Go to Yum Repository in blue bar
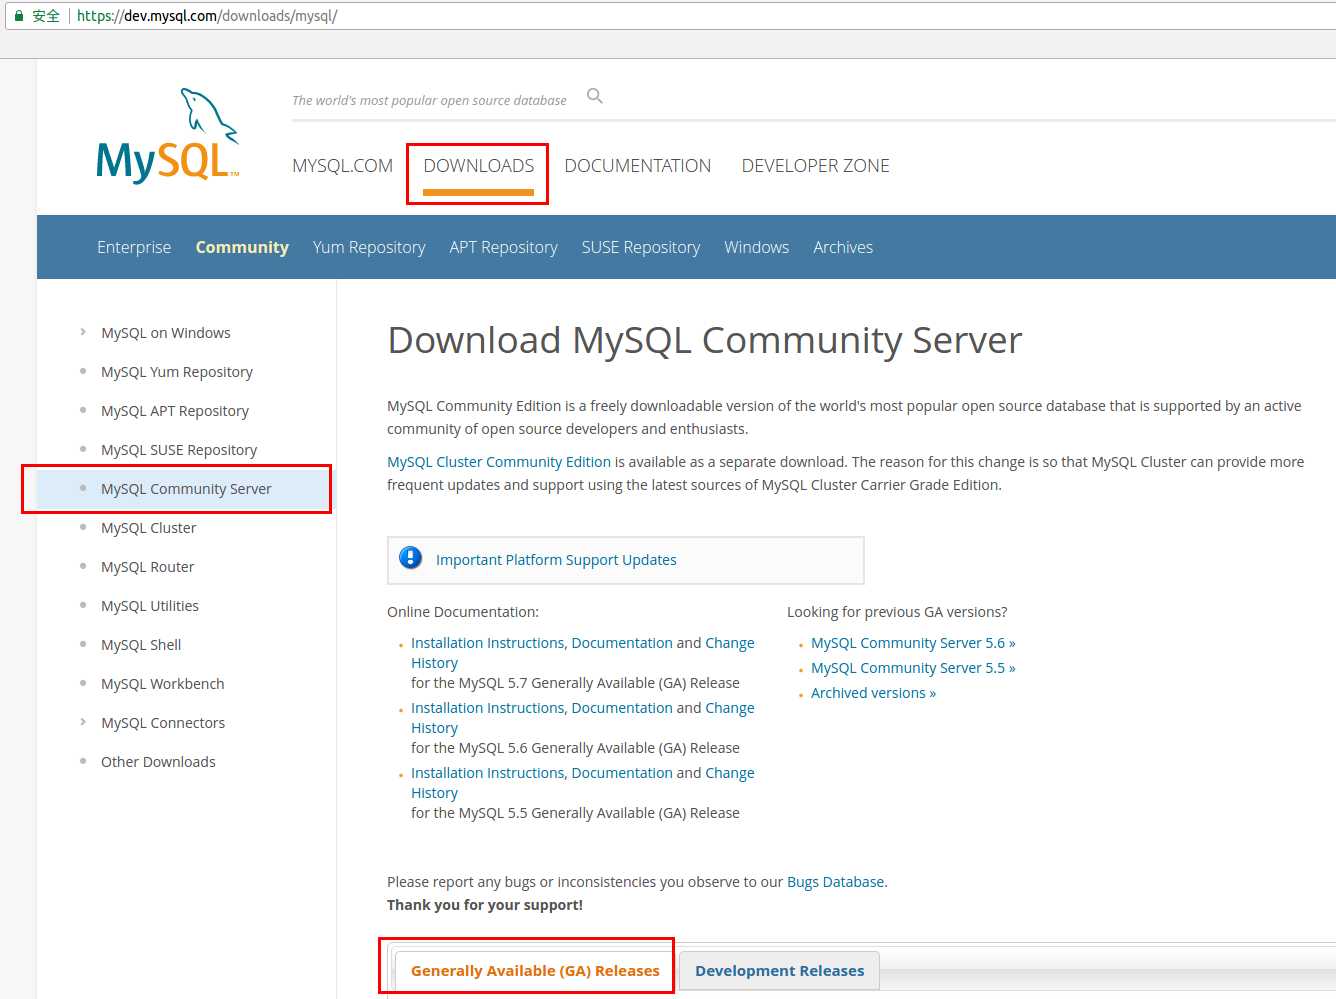 369,247
